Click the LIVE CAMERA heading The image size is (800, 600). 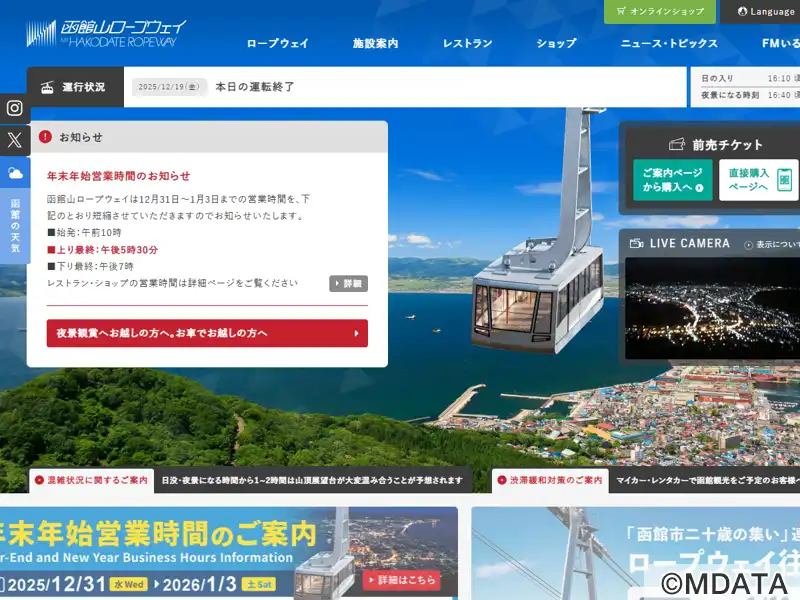[x=690, y=243]
